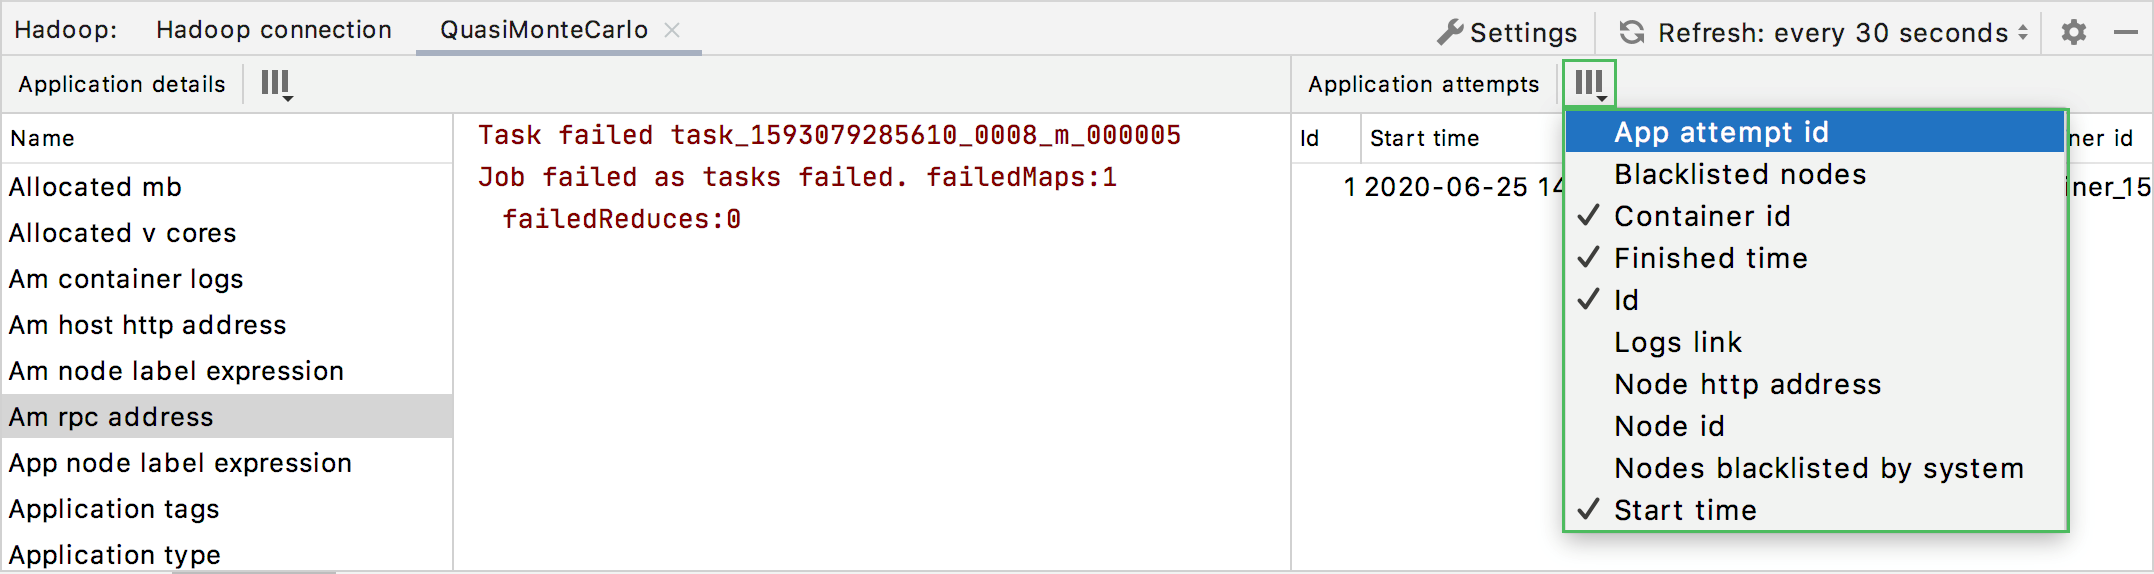Switch to Hadoop connection tab
Viewport: 2154px width, 574px height.
pos(273,30)
